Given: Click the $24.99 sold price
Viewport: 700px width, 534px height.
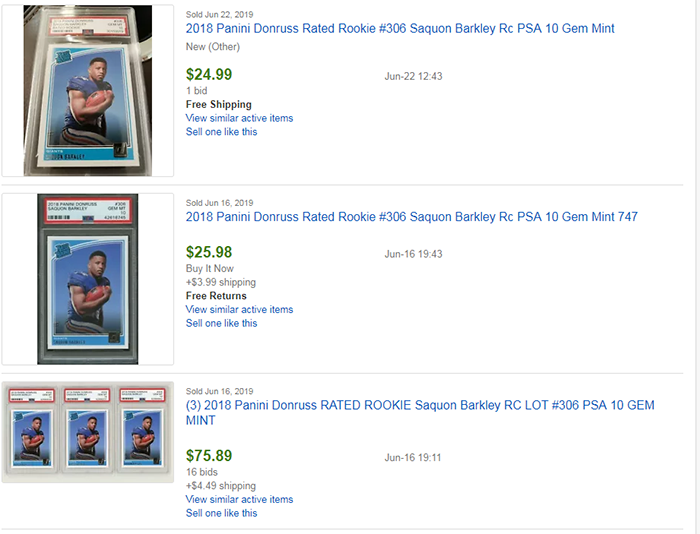Looking at the screenshot, I should (209, 74).
